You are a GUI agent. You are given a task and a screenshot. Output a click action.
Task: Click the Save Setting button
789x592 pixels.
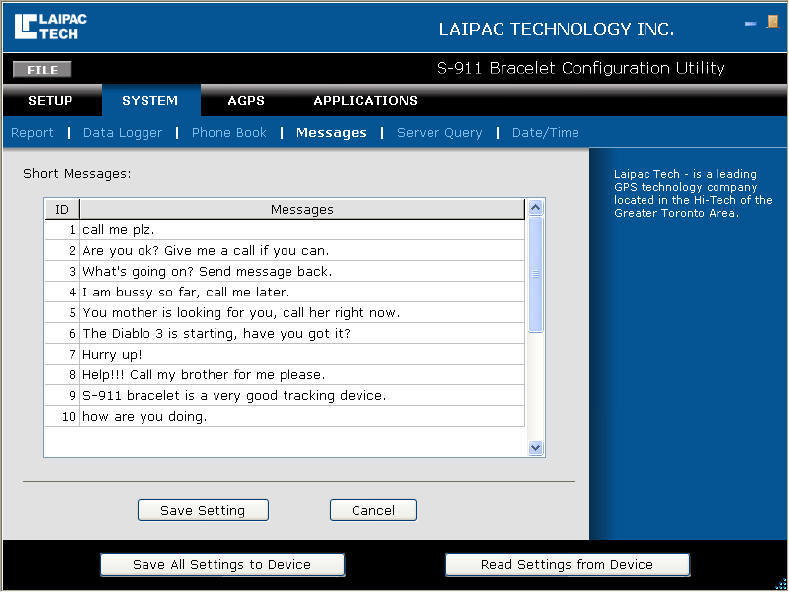(x=203, y=510)
